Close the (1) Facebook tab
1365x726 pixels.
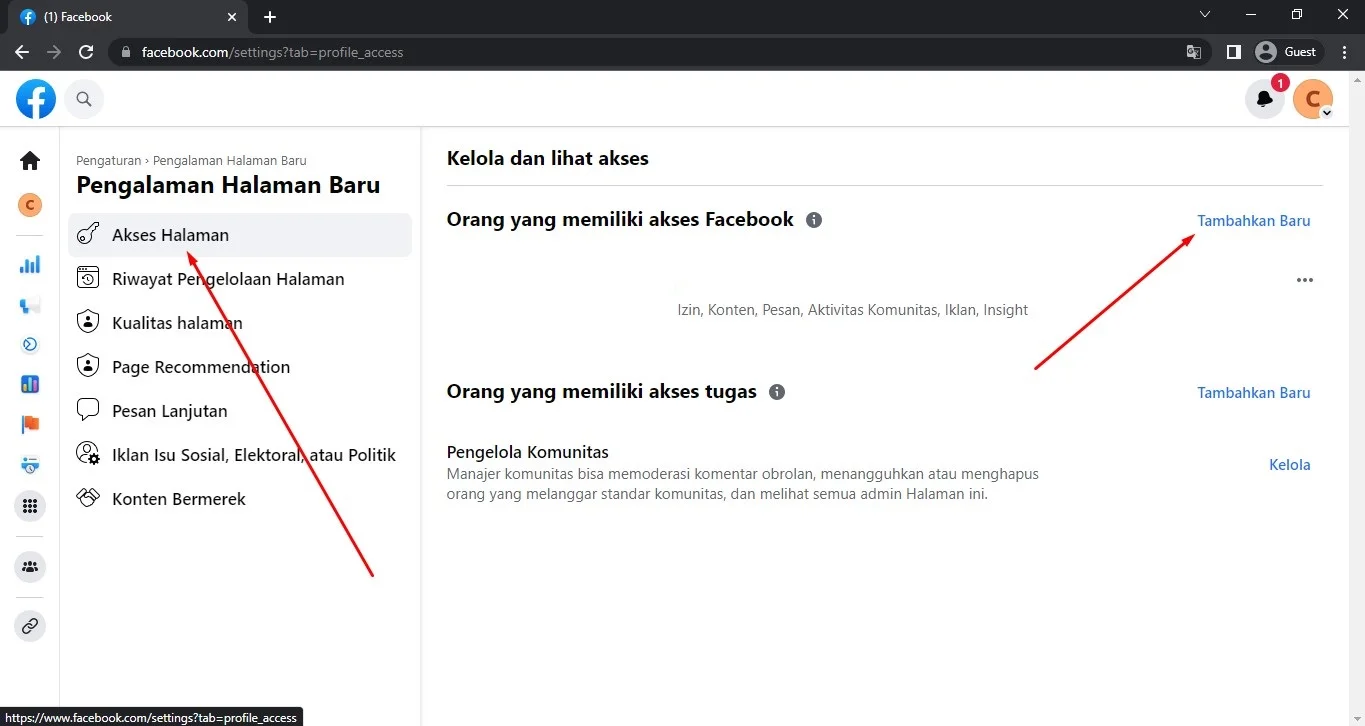click(232, 17)
